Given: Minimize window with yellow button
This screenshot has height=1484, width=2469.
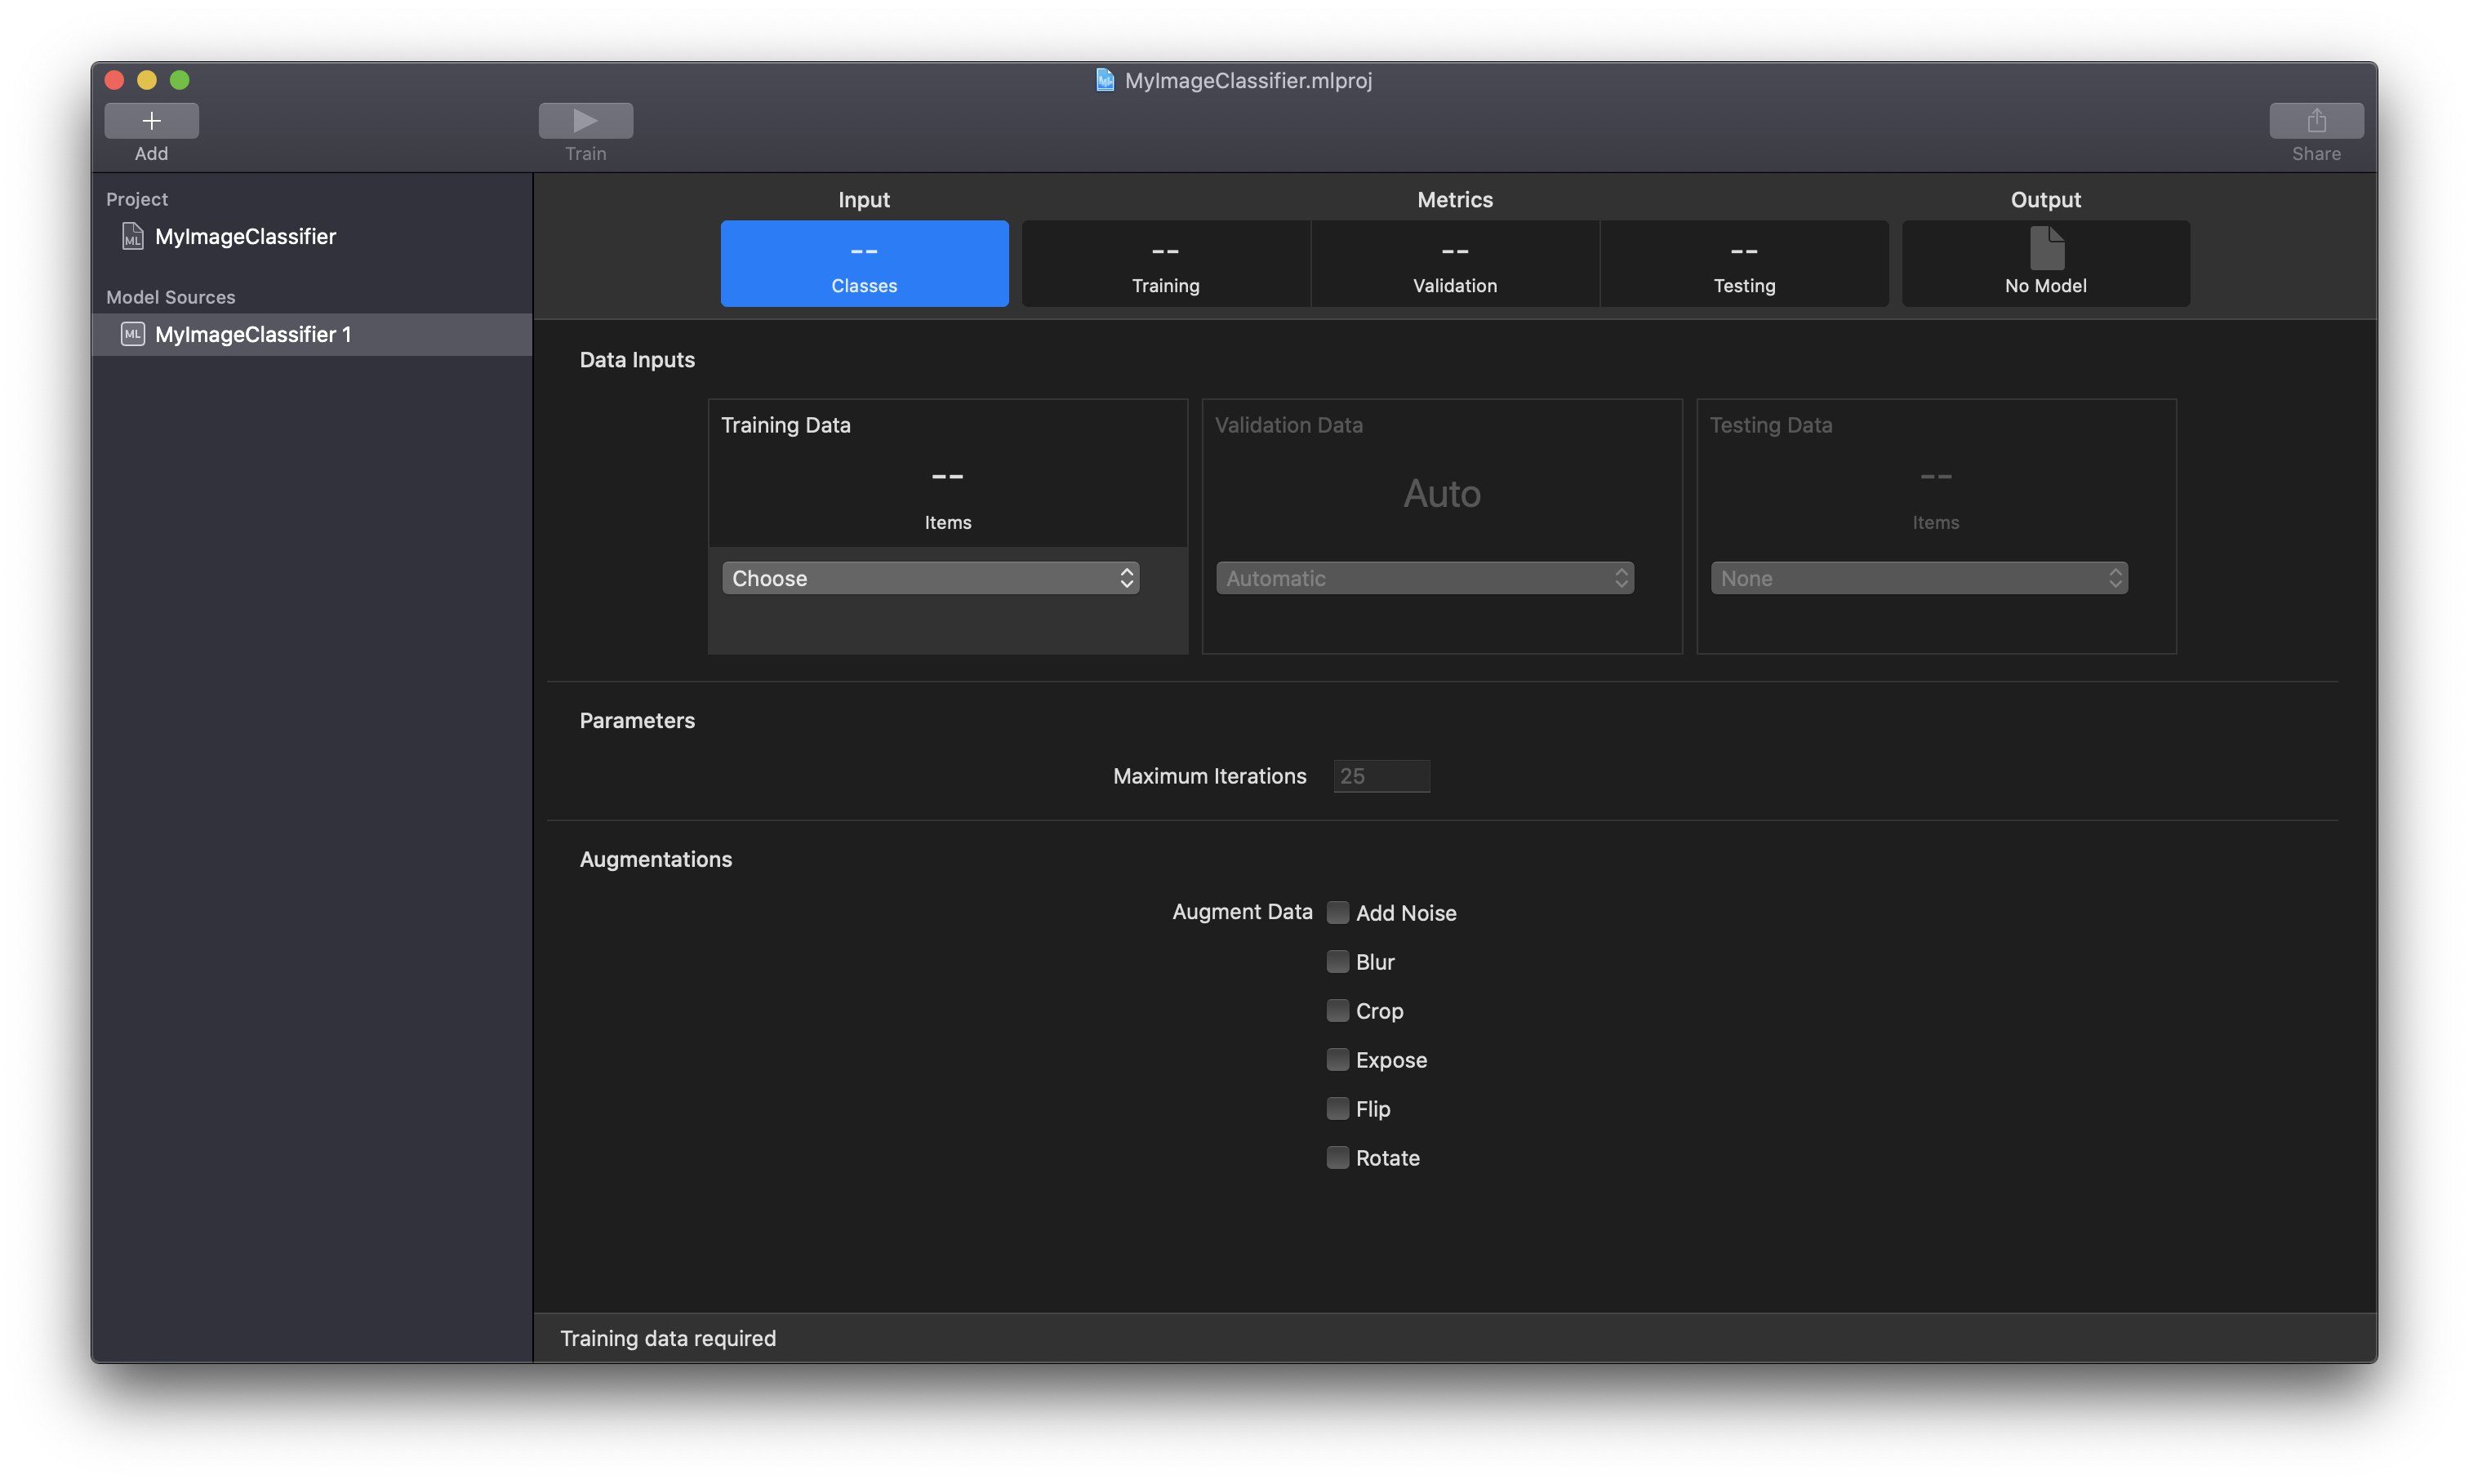Looking at the screenshot, I should (x=147, y=80).
